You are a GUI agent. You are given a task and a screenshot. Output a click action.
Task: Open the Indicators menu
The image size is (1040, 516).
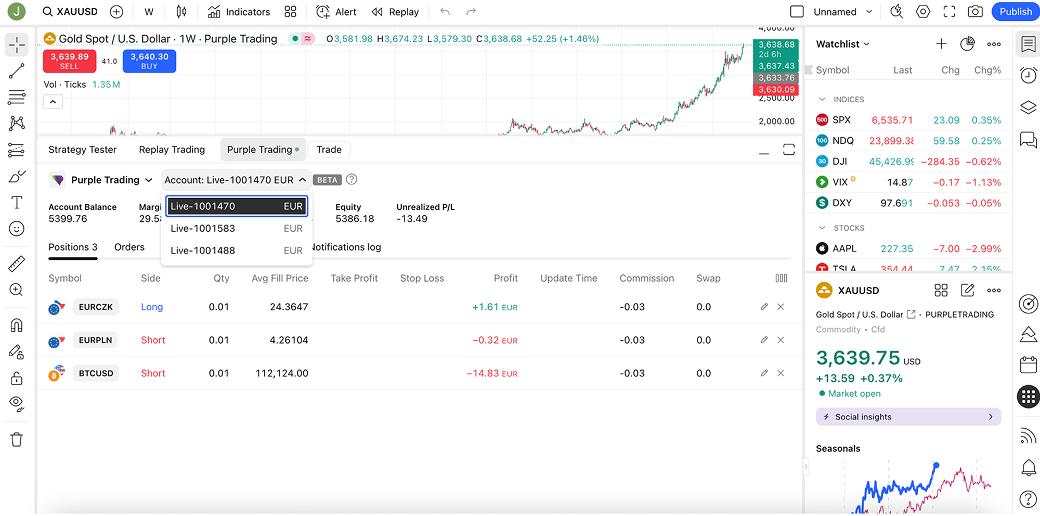239,12
